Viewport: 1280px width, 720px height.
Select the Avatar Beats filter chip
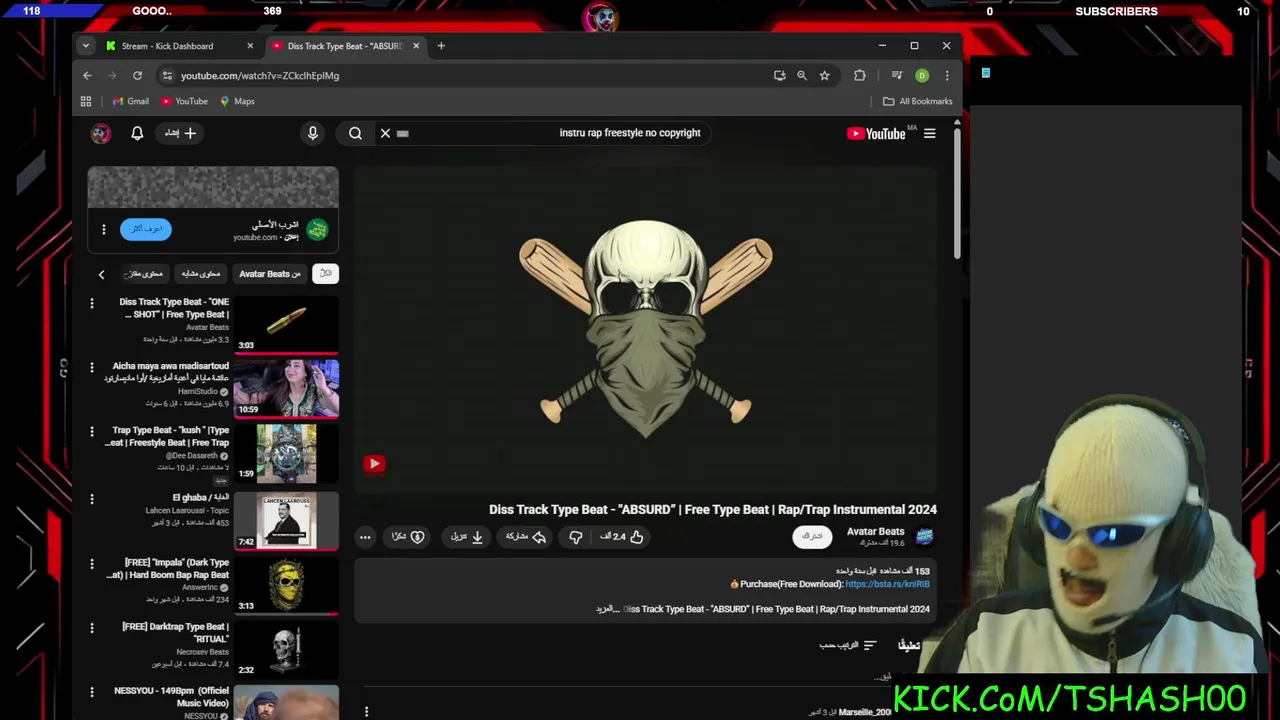tap(270, 274)
